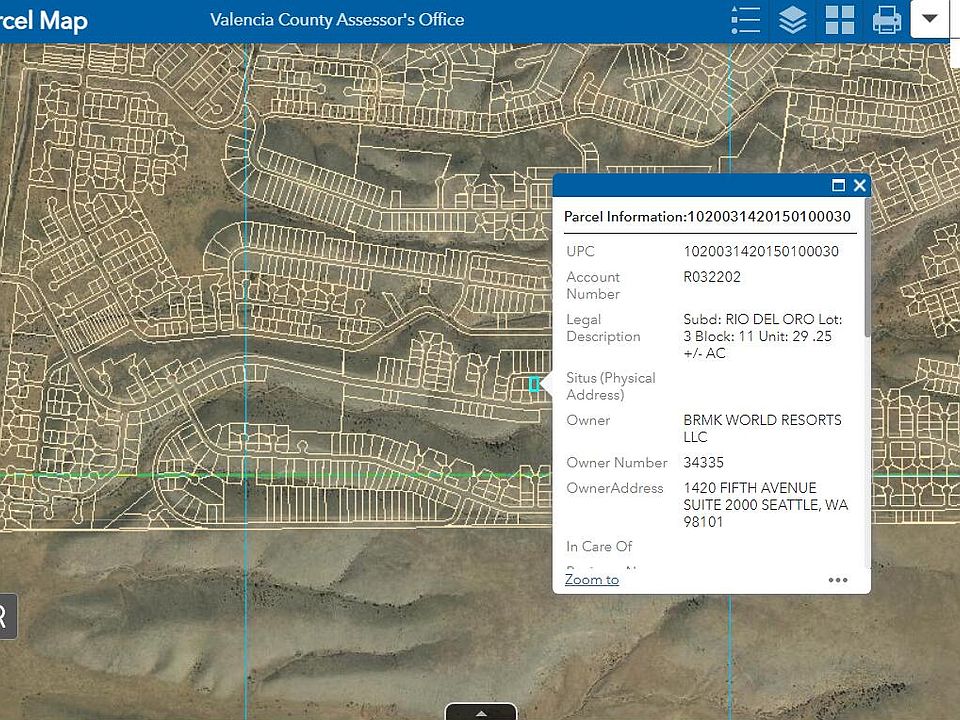
Task: Click the In Care Of label
Action: 599,546
